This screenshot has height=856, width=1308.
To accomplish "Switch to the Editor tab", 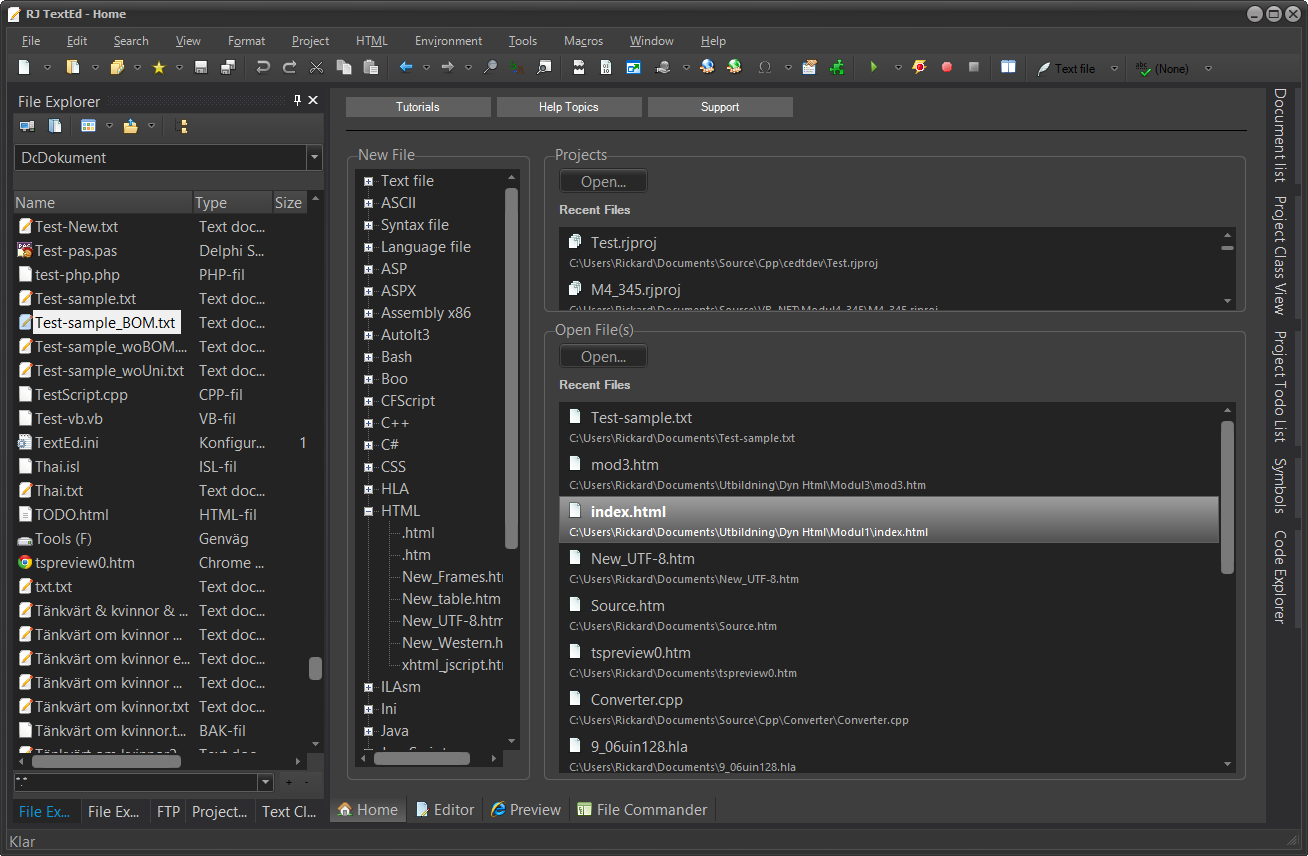I will click(x=444, y=810).
